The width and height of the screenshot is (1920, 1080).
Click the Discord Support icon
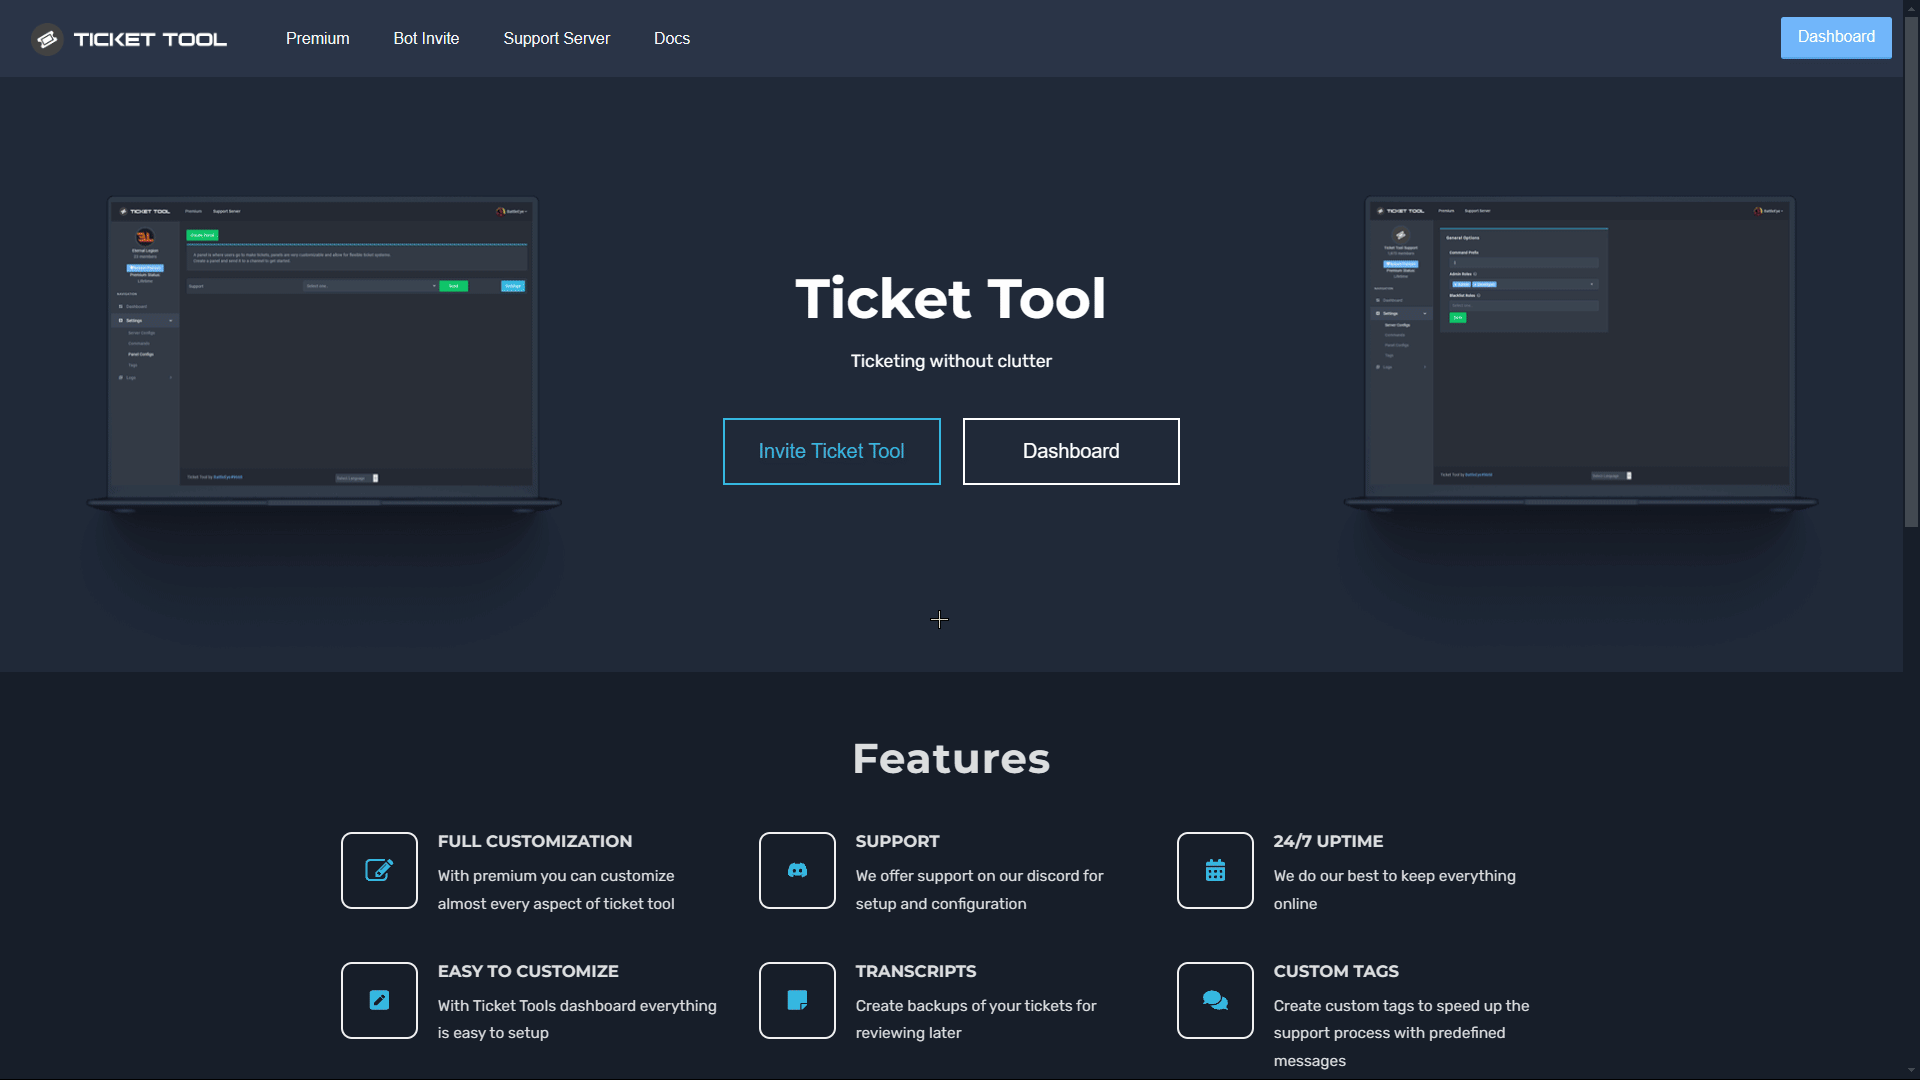[797, 870]
